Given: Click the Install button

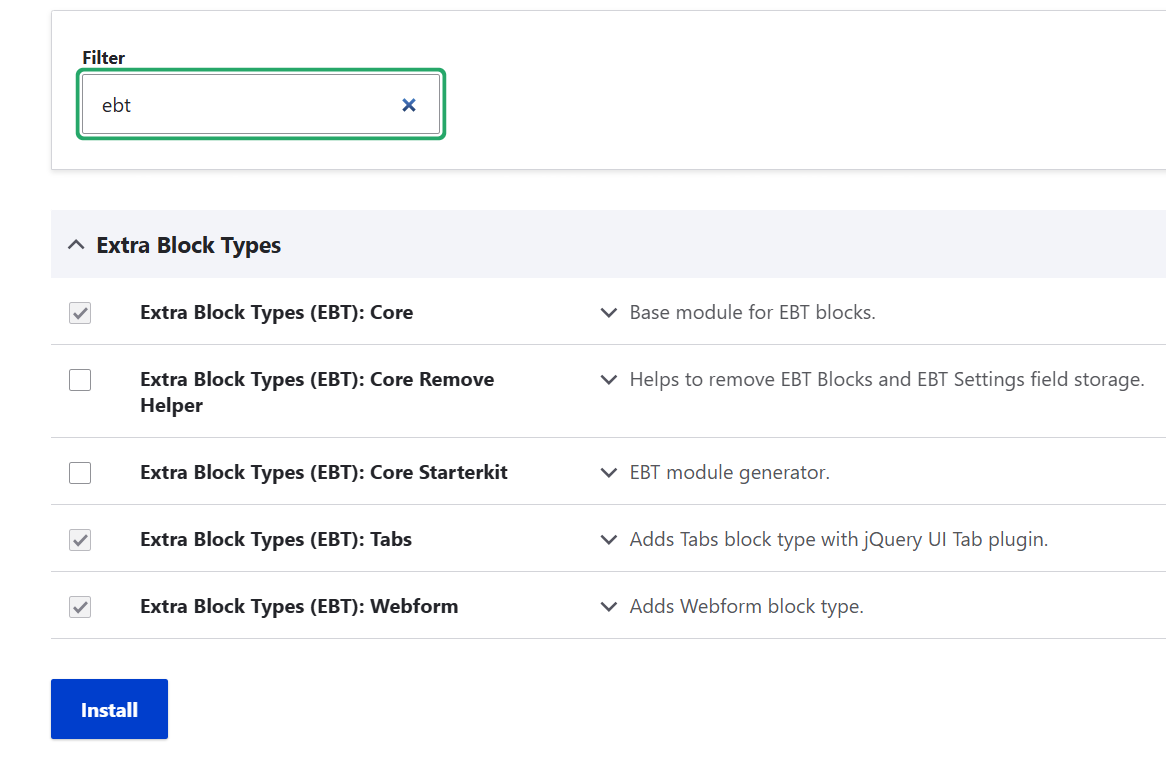Looking at the screenshot, I should click(x=109, y=709).
